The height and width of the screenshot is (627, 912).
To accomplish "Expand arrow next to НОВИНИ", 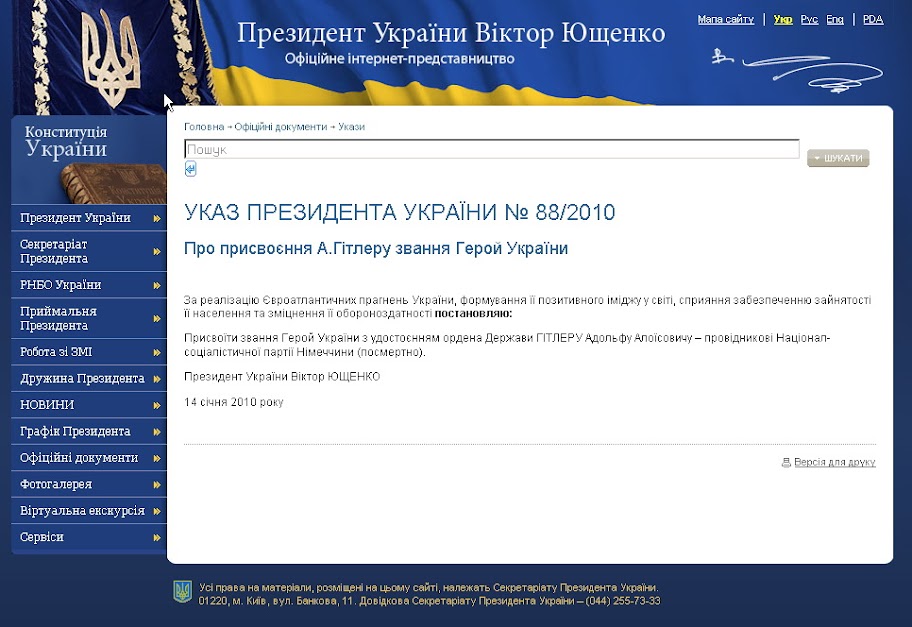I will pos(156,405).
